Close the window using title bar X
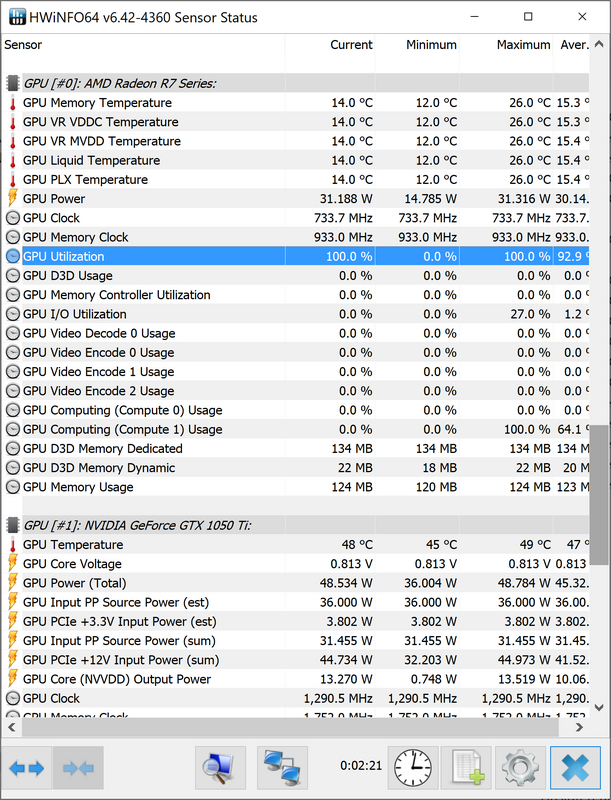This screenshot has height=800, width=611. (582, 17)
